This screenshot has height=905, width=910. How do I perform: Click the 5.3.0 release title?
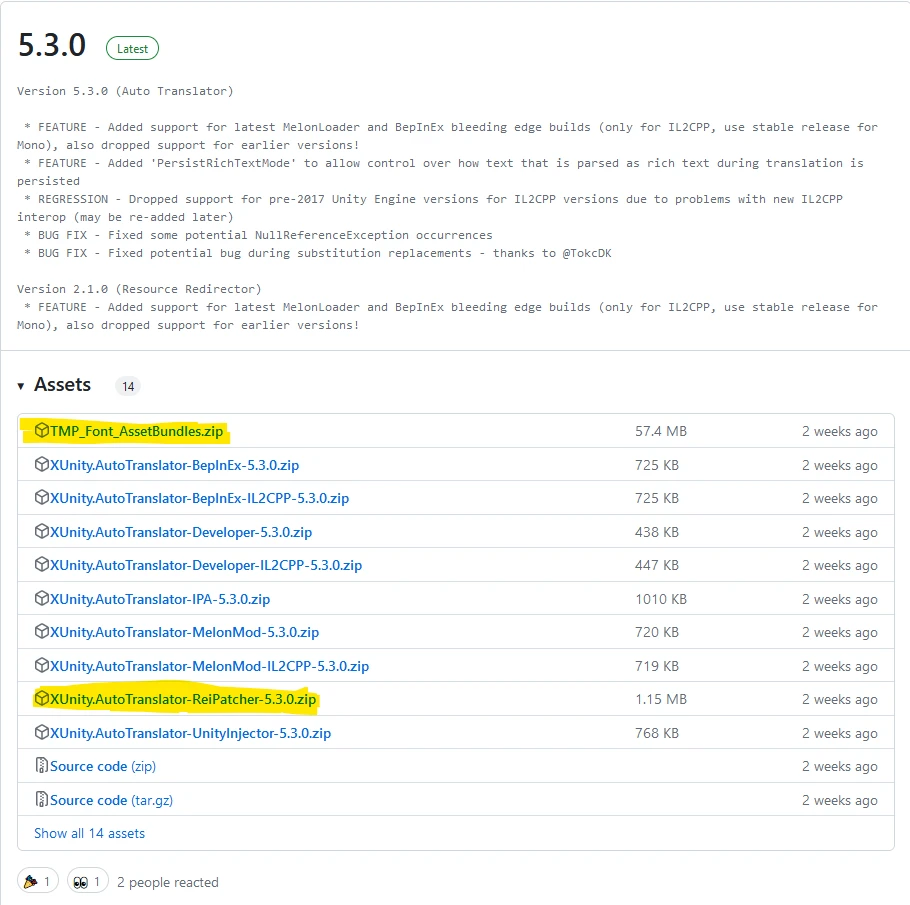(x=52, y=45)
